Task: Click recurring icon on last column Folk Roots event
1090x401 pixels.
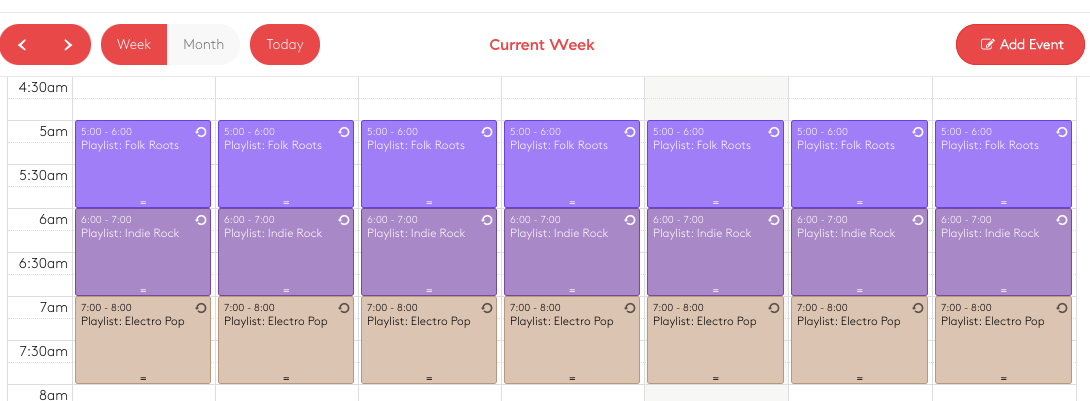Action: pos(1061,131)
